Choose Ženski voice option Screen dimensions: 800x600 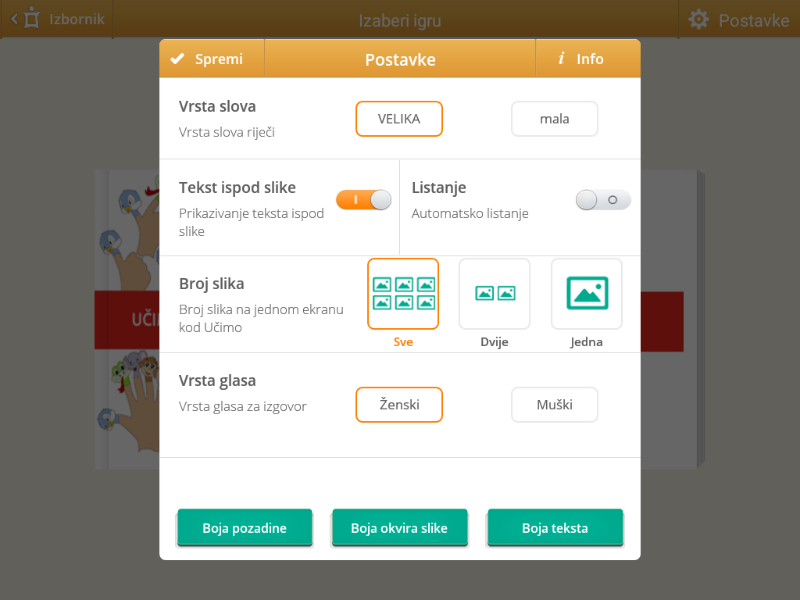(x=399, y=405)
